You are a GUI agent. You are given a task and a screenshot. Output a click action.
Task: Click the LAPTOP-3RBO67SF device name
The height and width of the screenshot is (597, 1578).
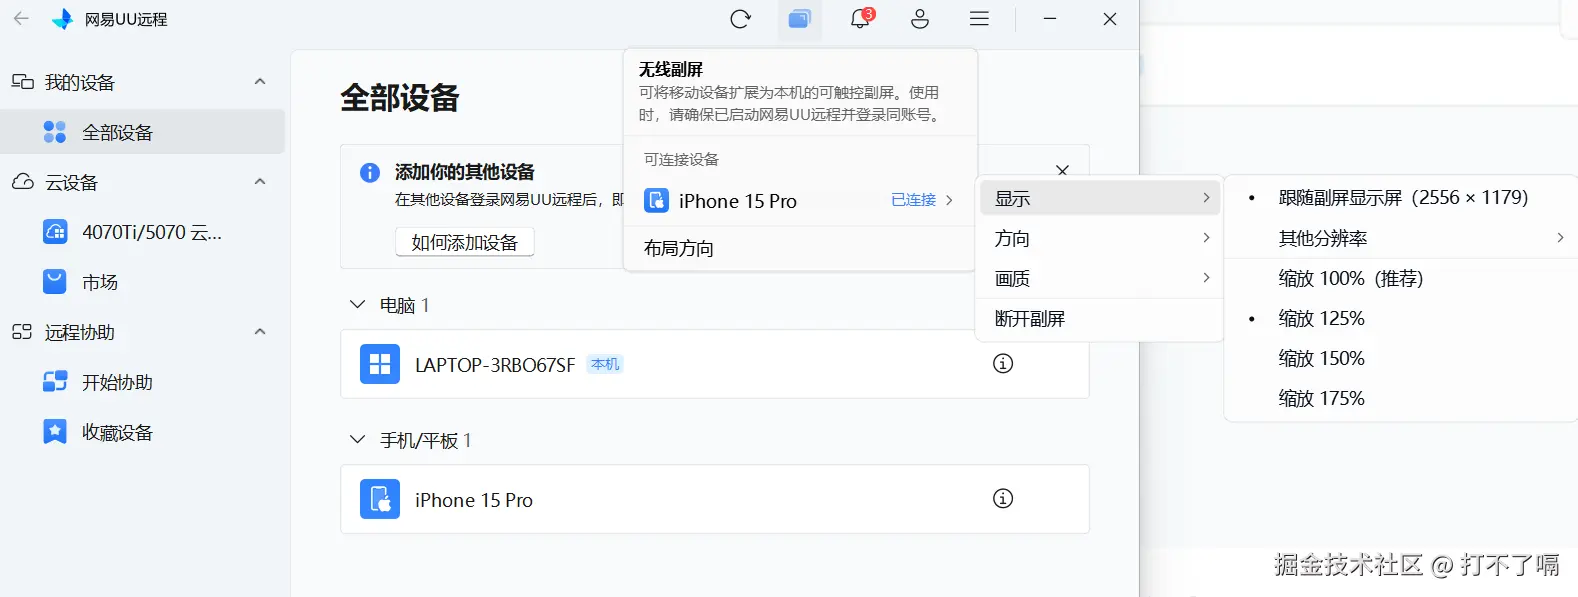pyautogui.click(x=495, y=365)
